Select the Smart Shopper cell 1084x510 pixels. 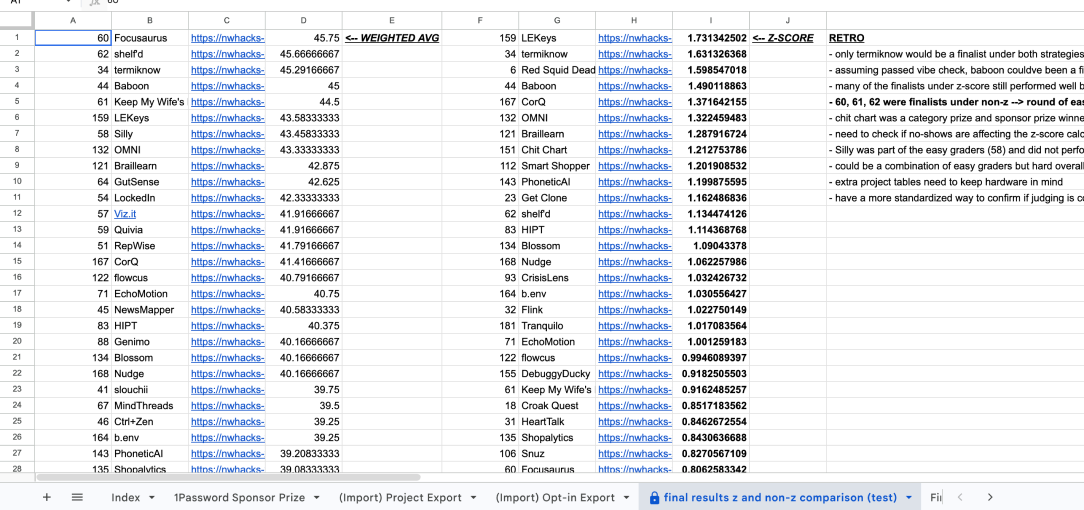pyautogui.click(x=557, y=166)
